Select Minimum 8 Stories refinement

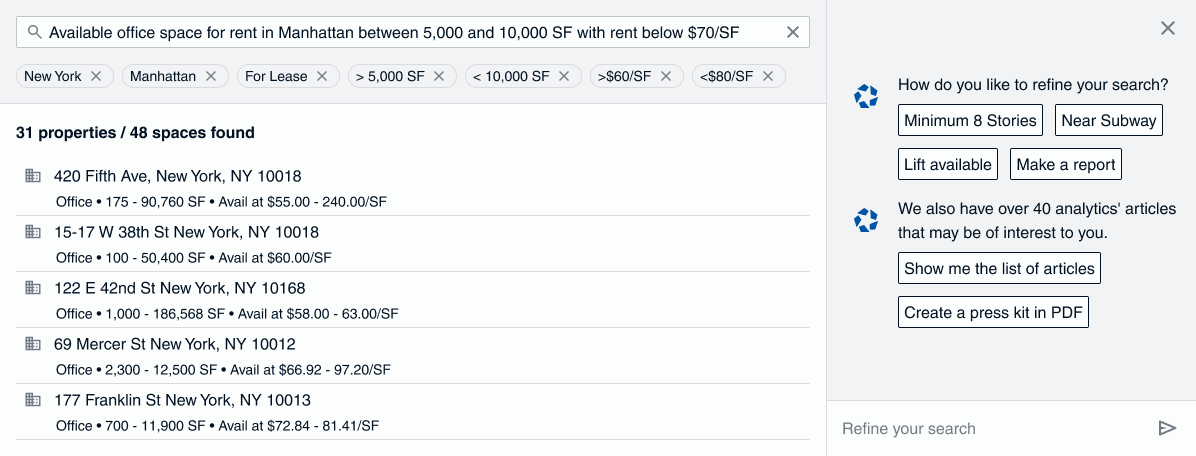point(970,120)
